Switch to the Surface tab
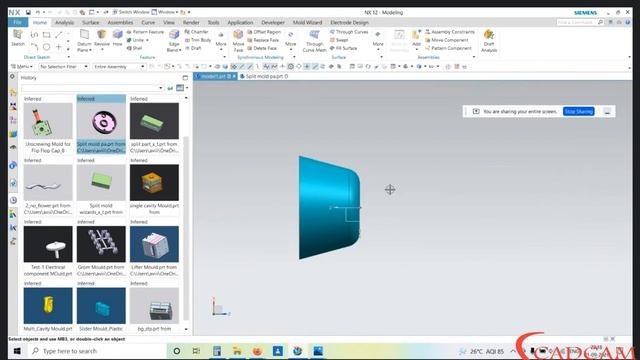 (x=91, y=22)
